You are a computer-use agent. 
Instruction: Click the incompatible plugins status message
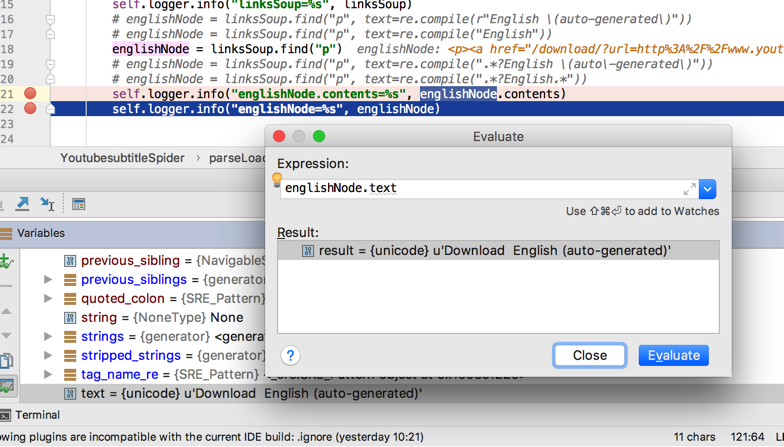[212, 437]
